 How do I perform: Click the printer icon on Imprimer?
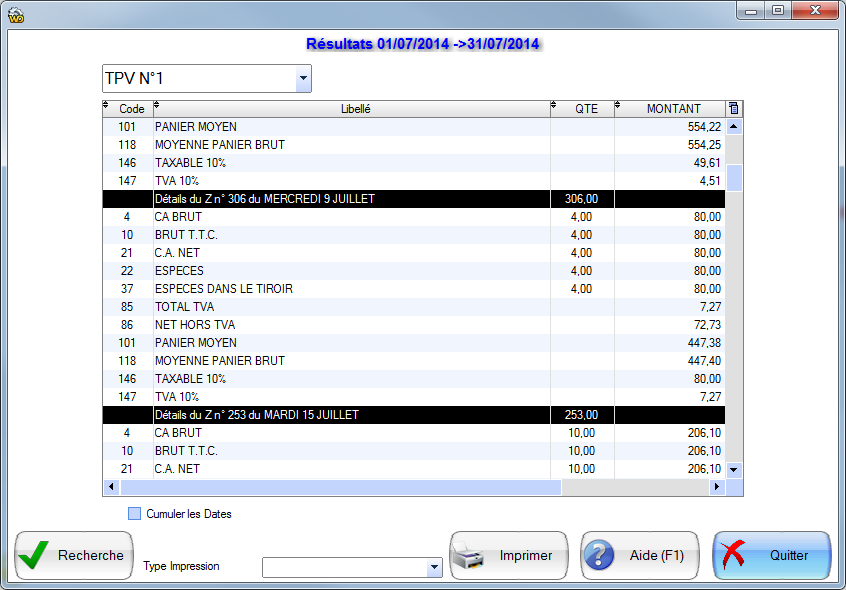(x=471, y=556)
